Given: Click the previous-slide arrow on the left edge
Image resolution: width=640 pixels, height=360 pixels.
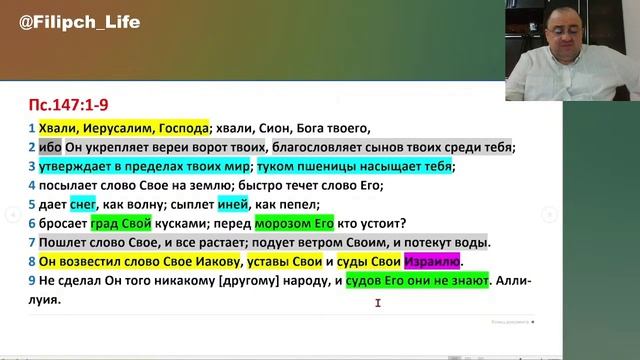Looking at the screenshot, I should click(x=13, y=214).
